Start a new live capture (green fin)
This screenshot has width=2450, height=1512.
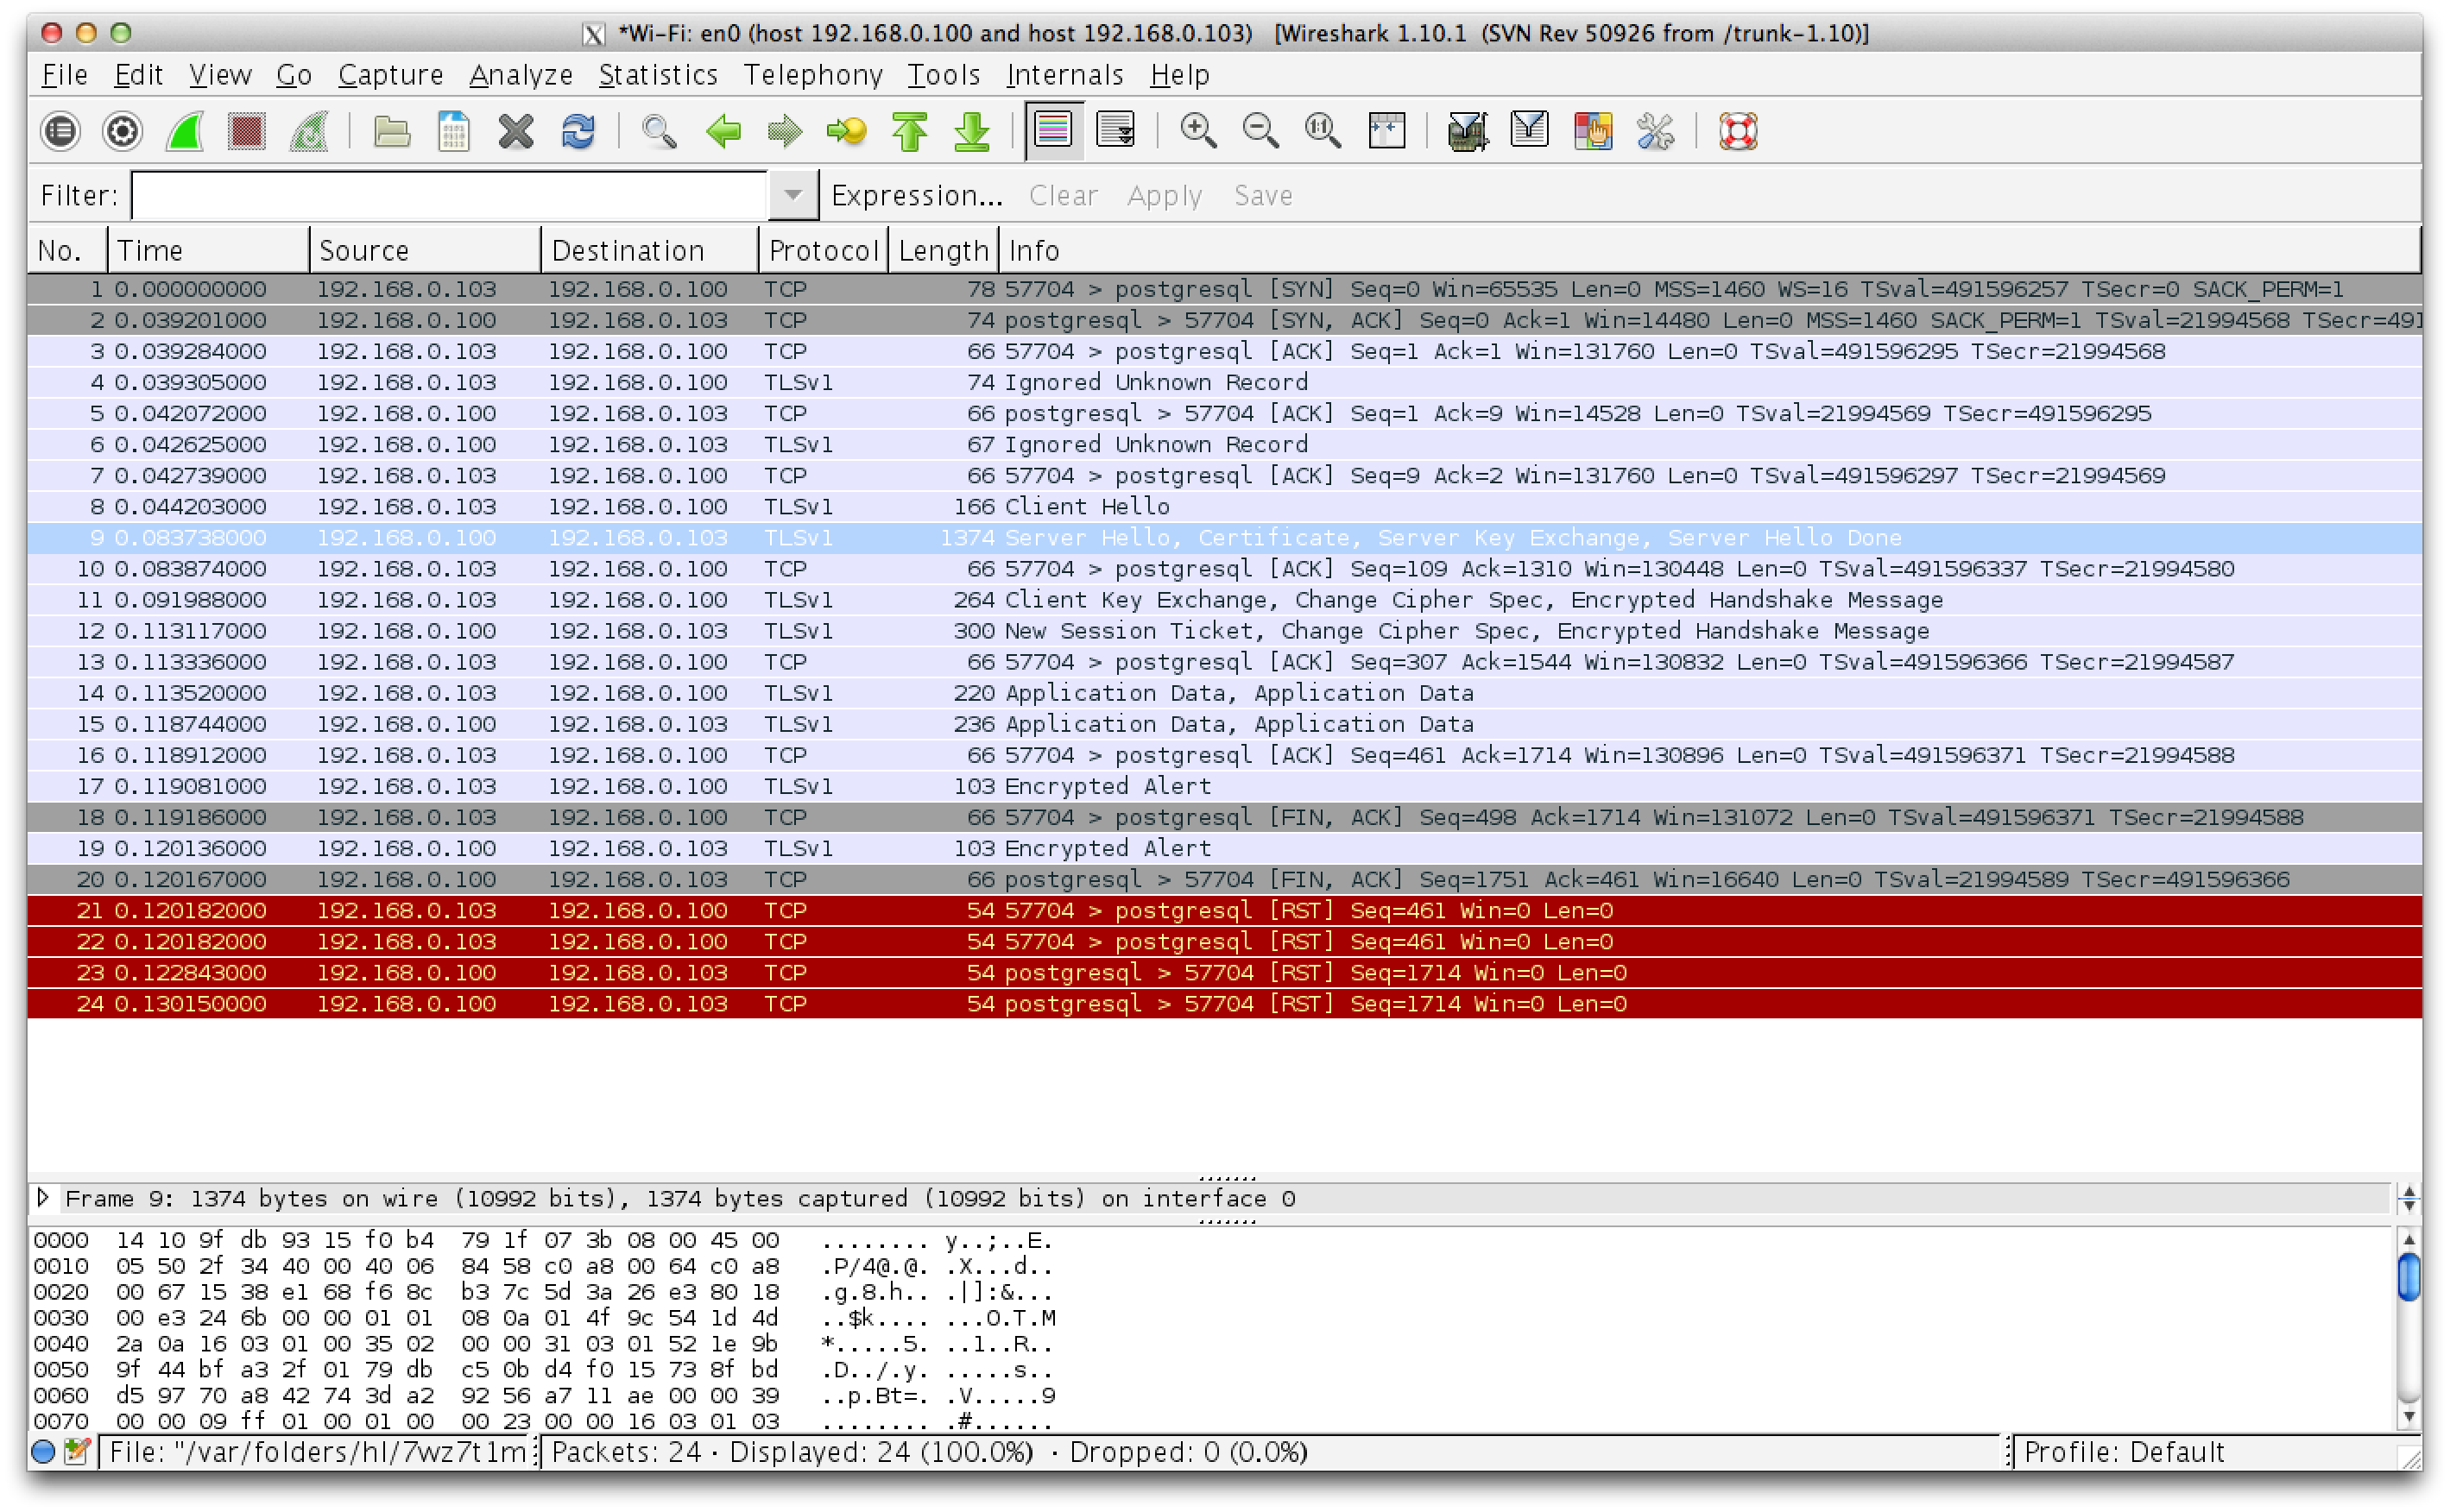[x=185, y=131]
